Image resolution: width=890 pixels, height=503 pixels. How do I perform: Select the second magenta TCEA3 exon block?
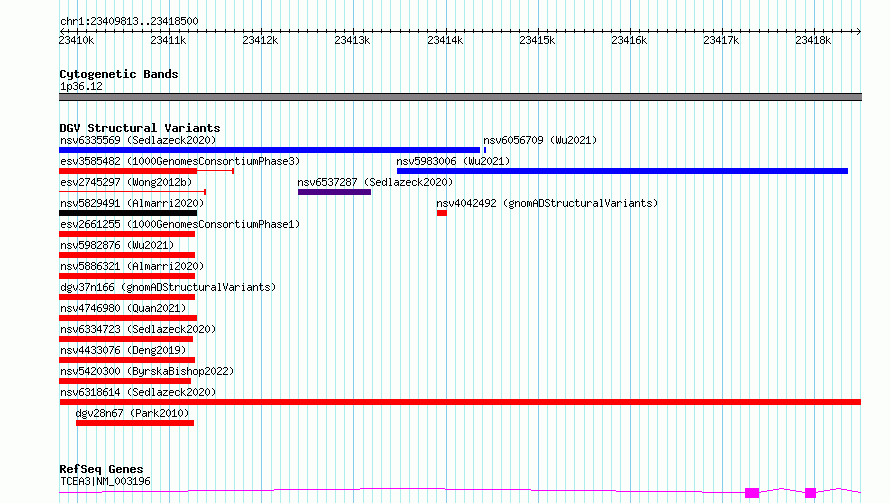[811, 493]
